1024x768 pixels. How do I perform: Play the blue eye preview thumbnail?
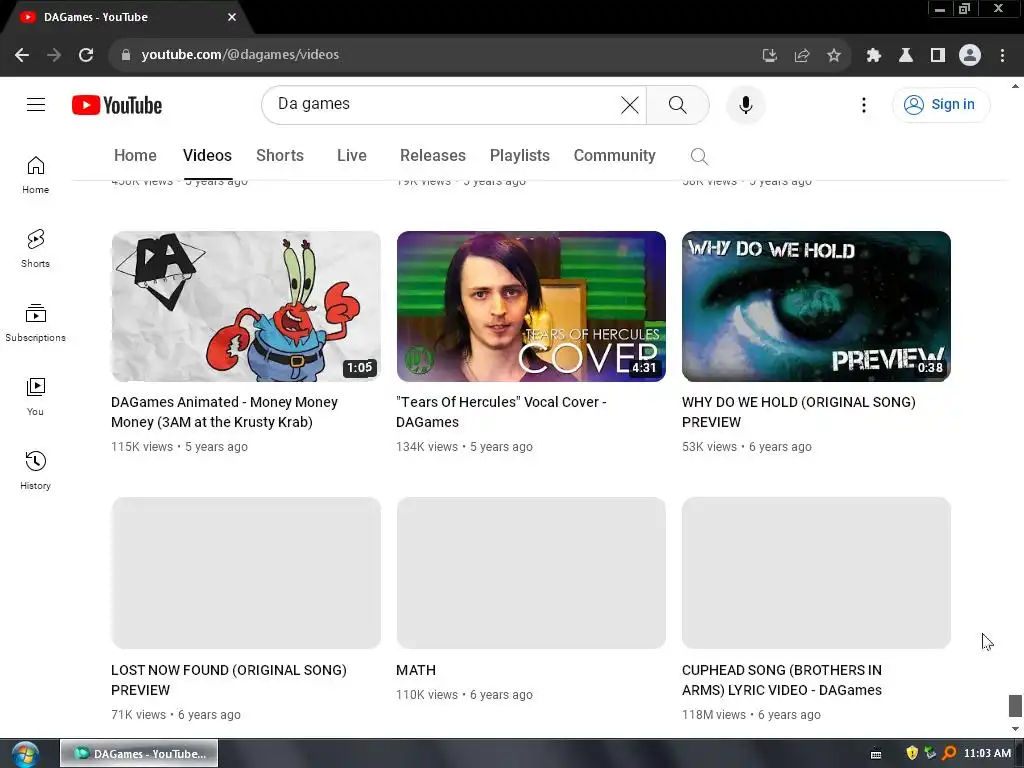(x=816, y=306)
